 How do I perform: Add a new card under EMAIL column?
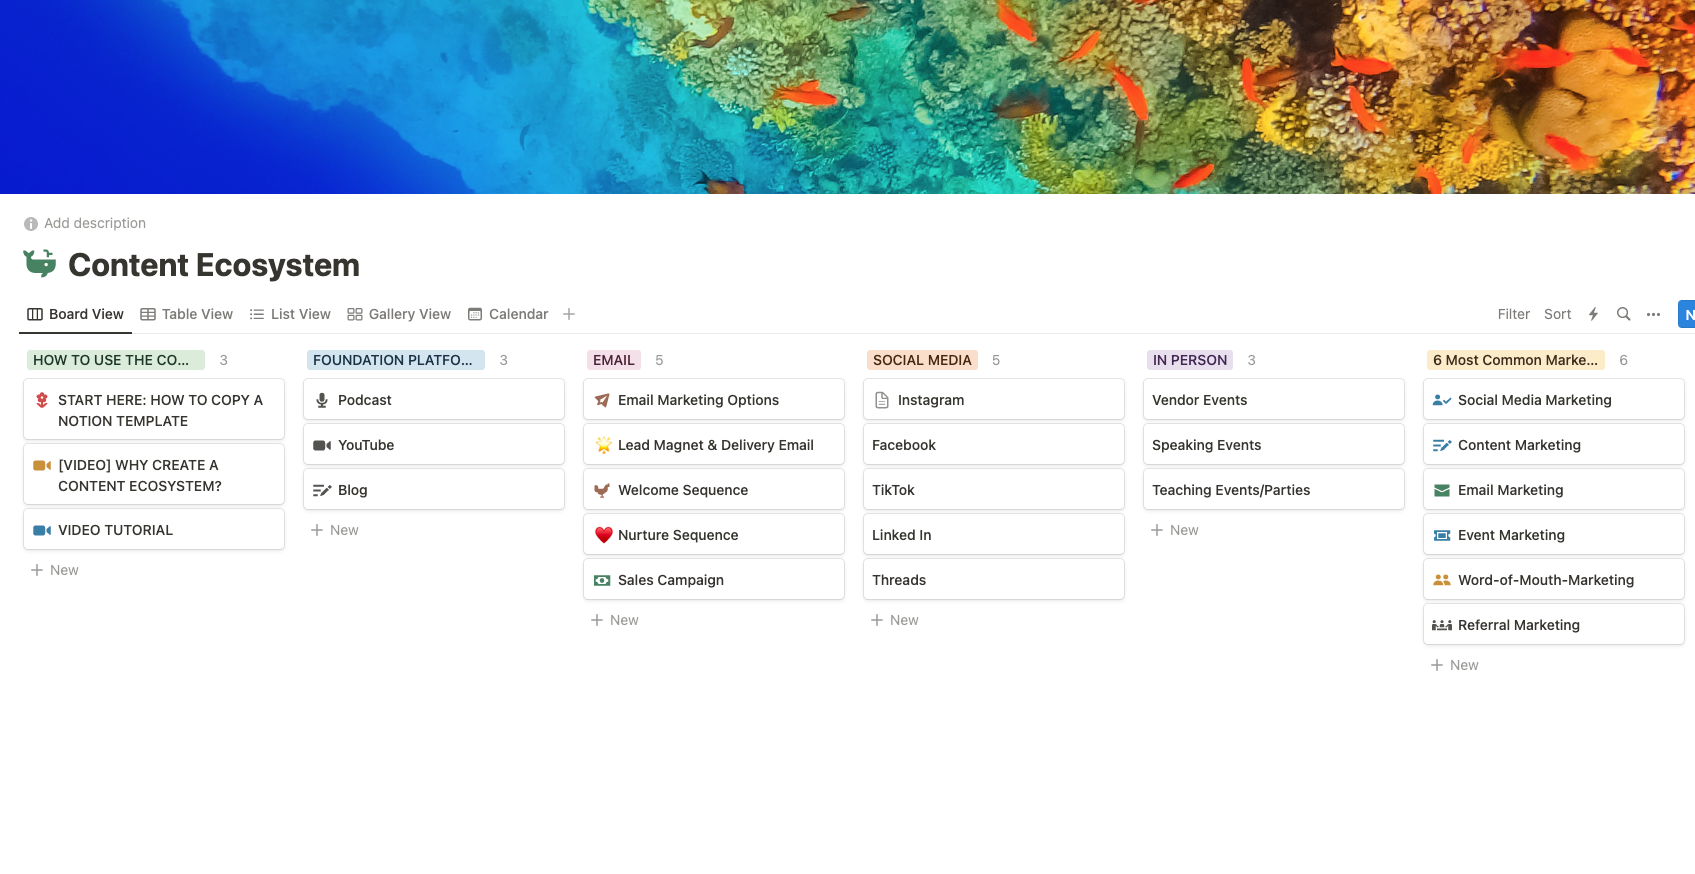[x=615, y=620]
